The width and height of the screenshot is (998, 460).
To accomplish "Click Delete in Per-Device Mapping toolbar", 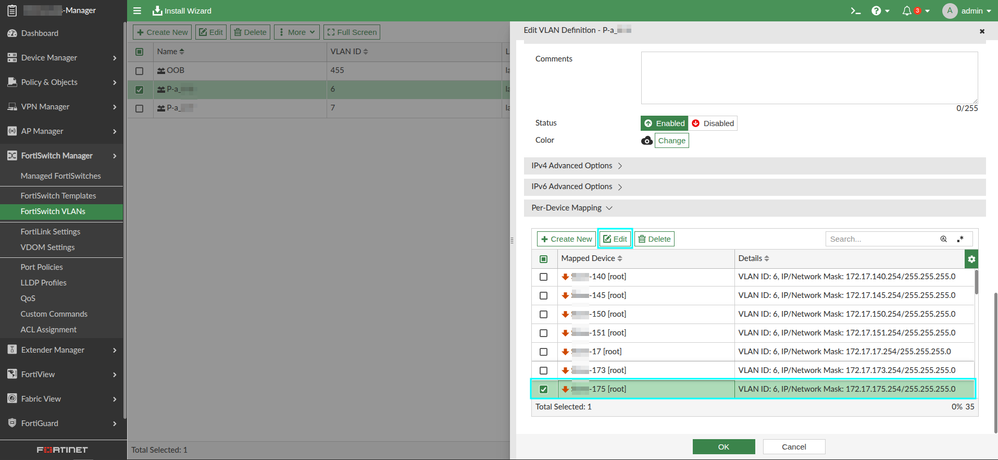I will coord(654,239).
